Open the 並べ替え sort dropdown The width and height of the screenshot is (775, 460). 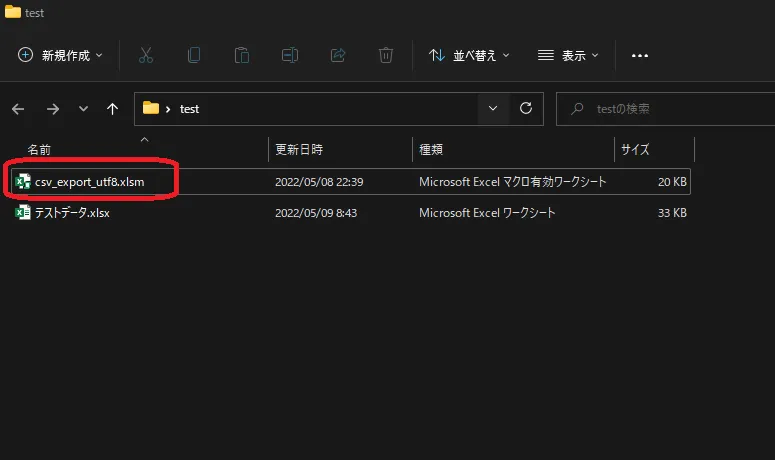pyautogui.click(x=469, y=56)
